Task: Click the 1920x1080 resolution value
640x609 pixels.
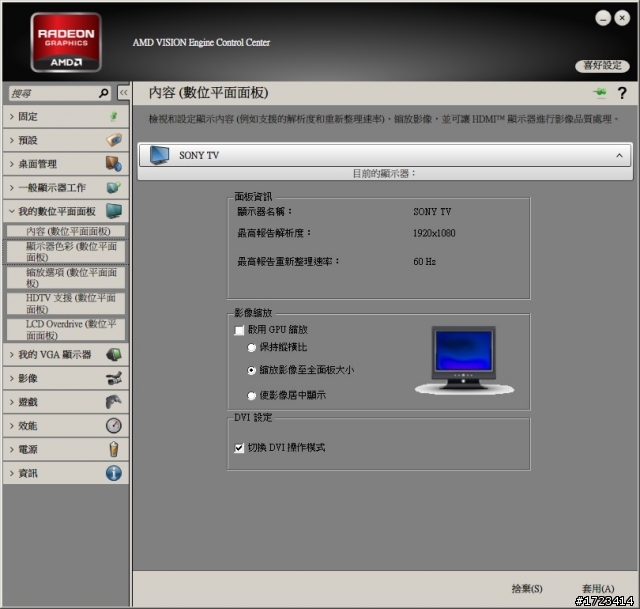Action: coord(434,233)
